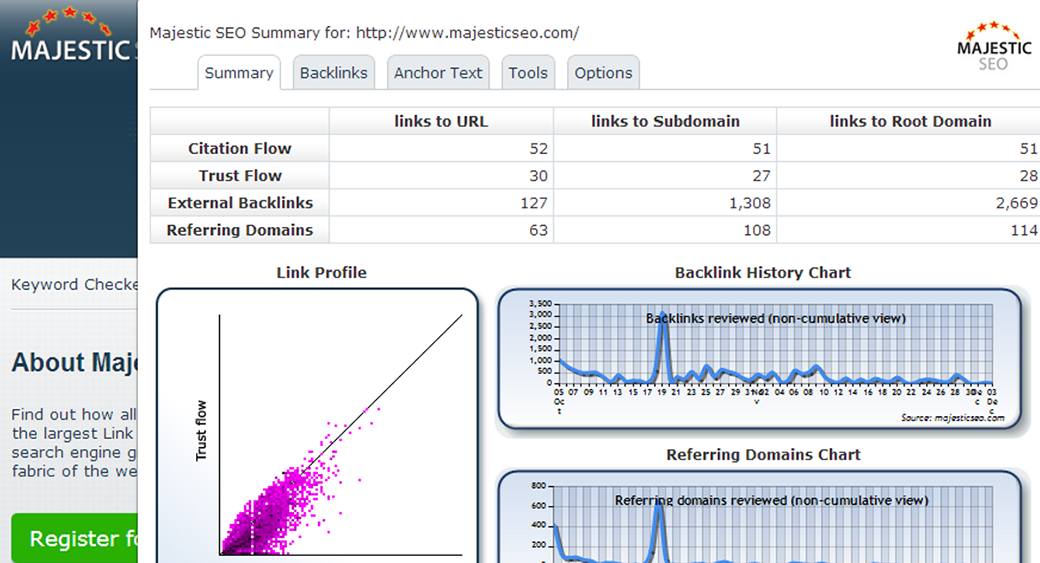Click the Majestic logo in the left header
Image resolution: width=1040 pixels, height=563 pixels.
(70, 40)
